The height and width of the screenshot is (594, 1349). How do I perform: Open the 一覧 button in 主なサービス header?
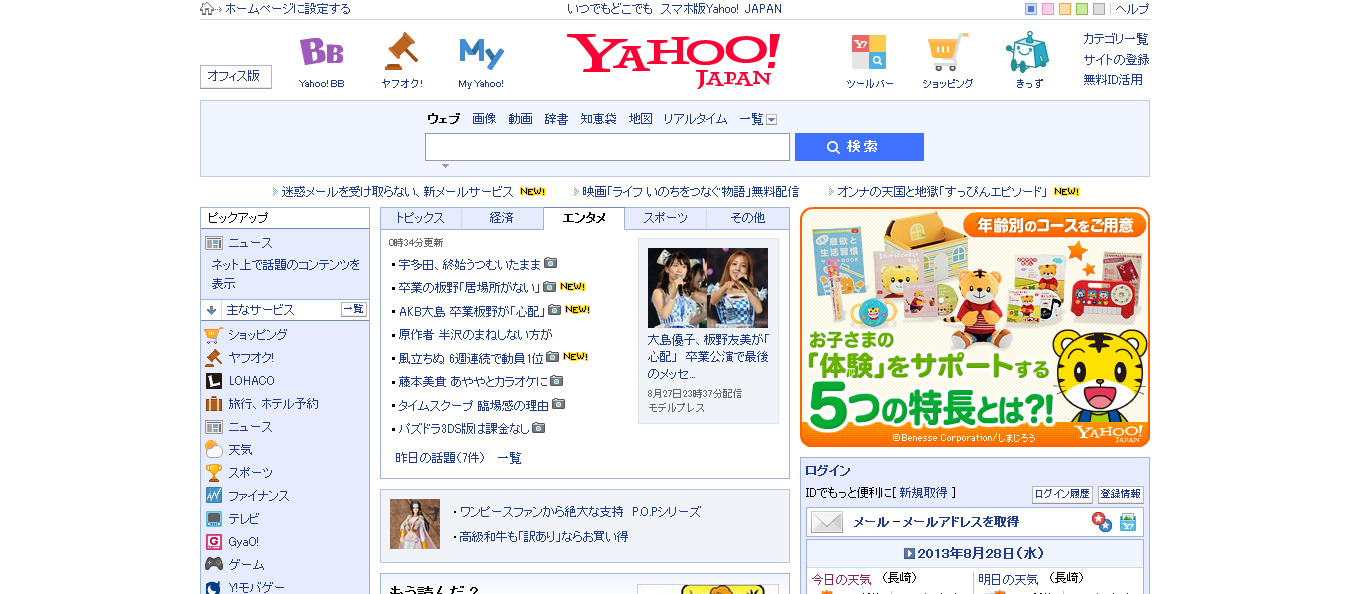pos(353,309)
